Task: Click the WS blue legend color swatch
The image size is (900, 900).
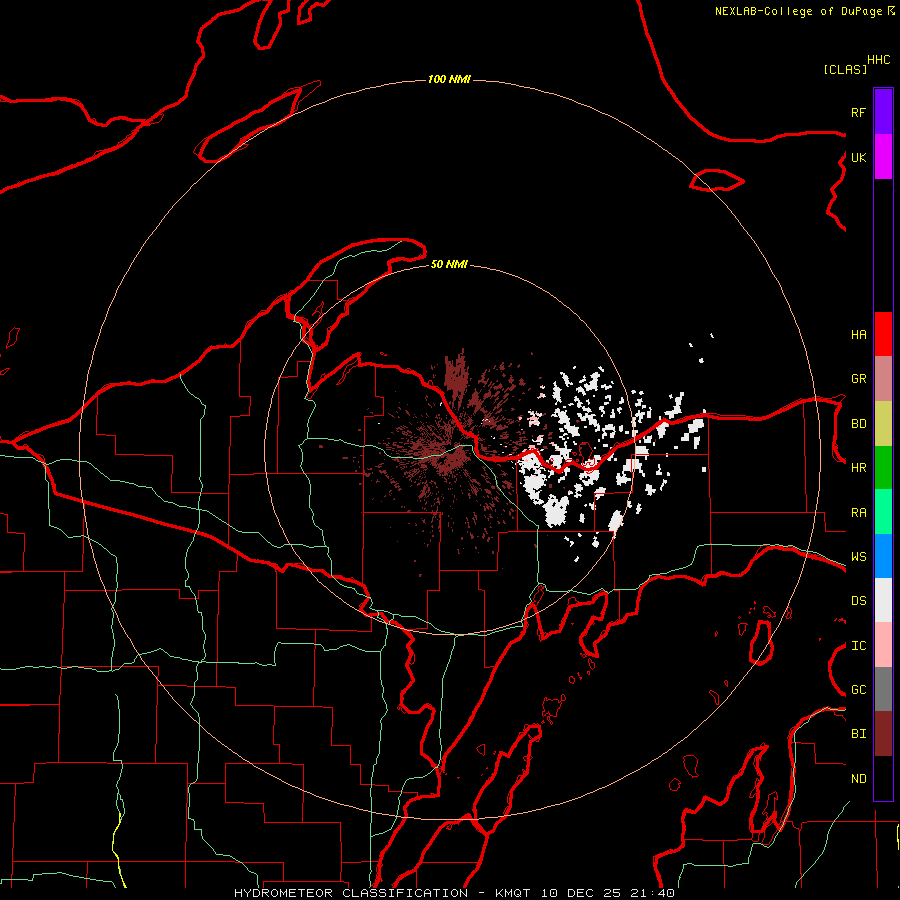Action: coord(883,556)
